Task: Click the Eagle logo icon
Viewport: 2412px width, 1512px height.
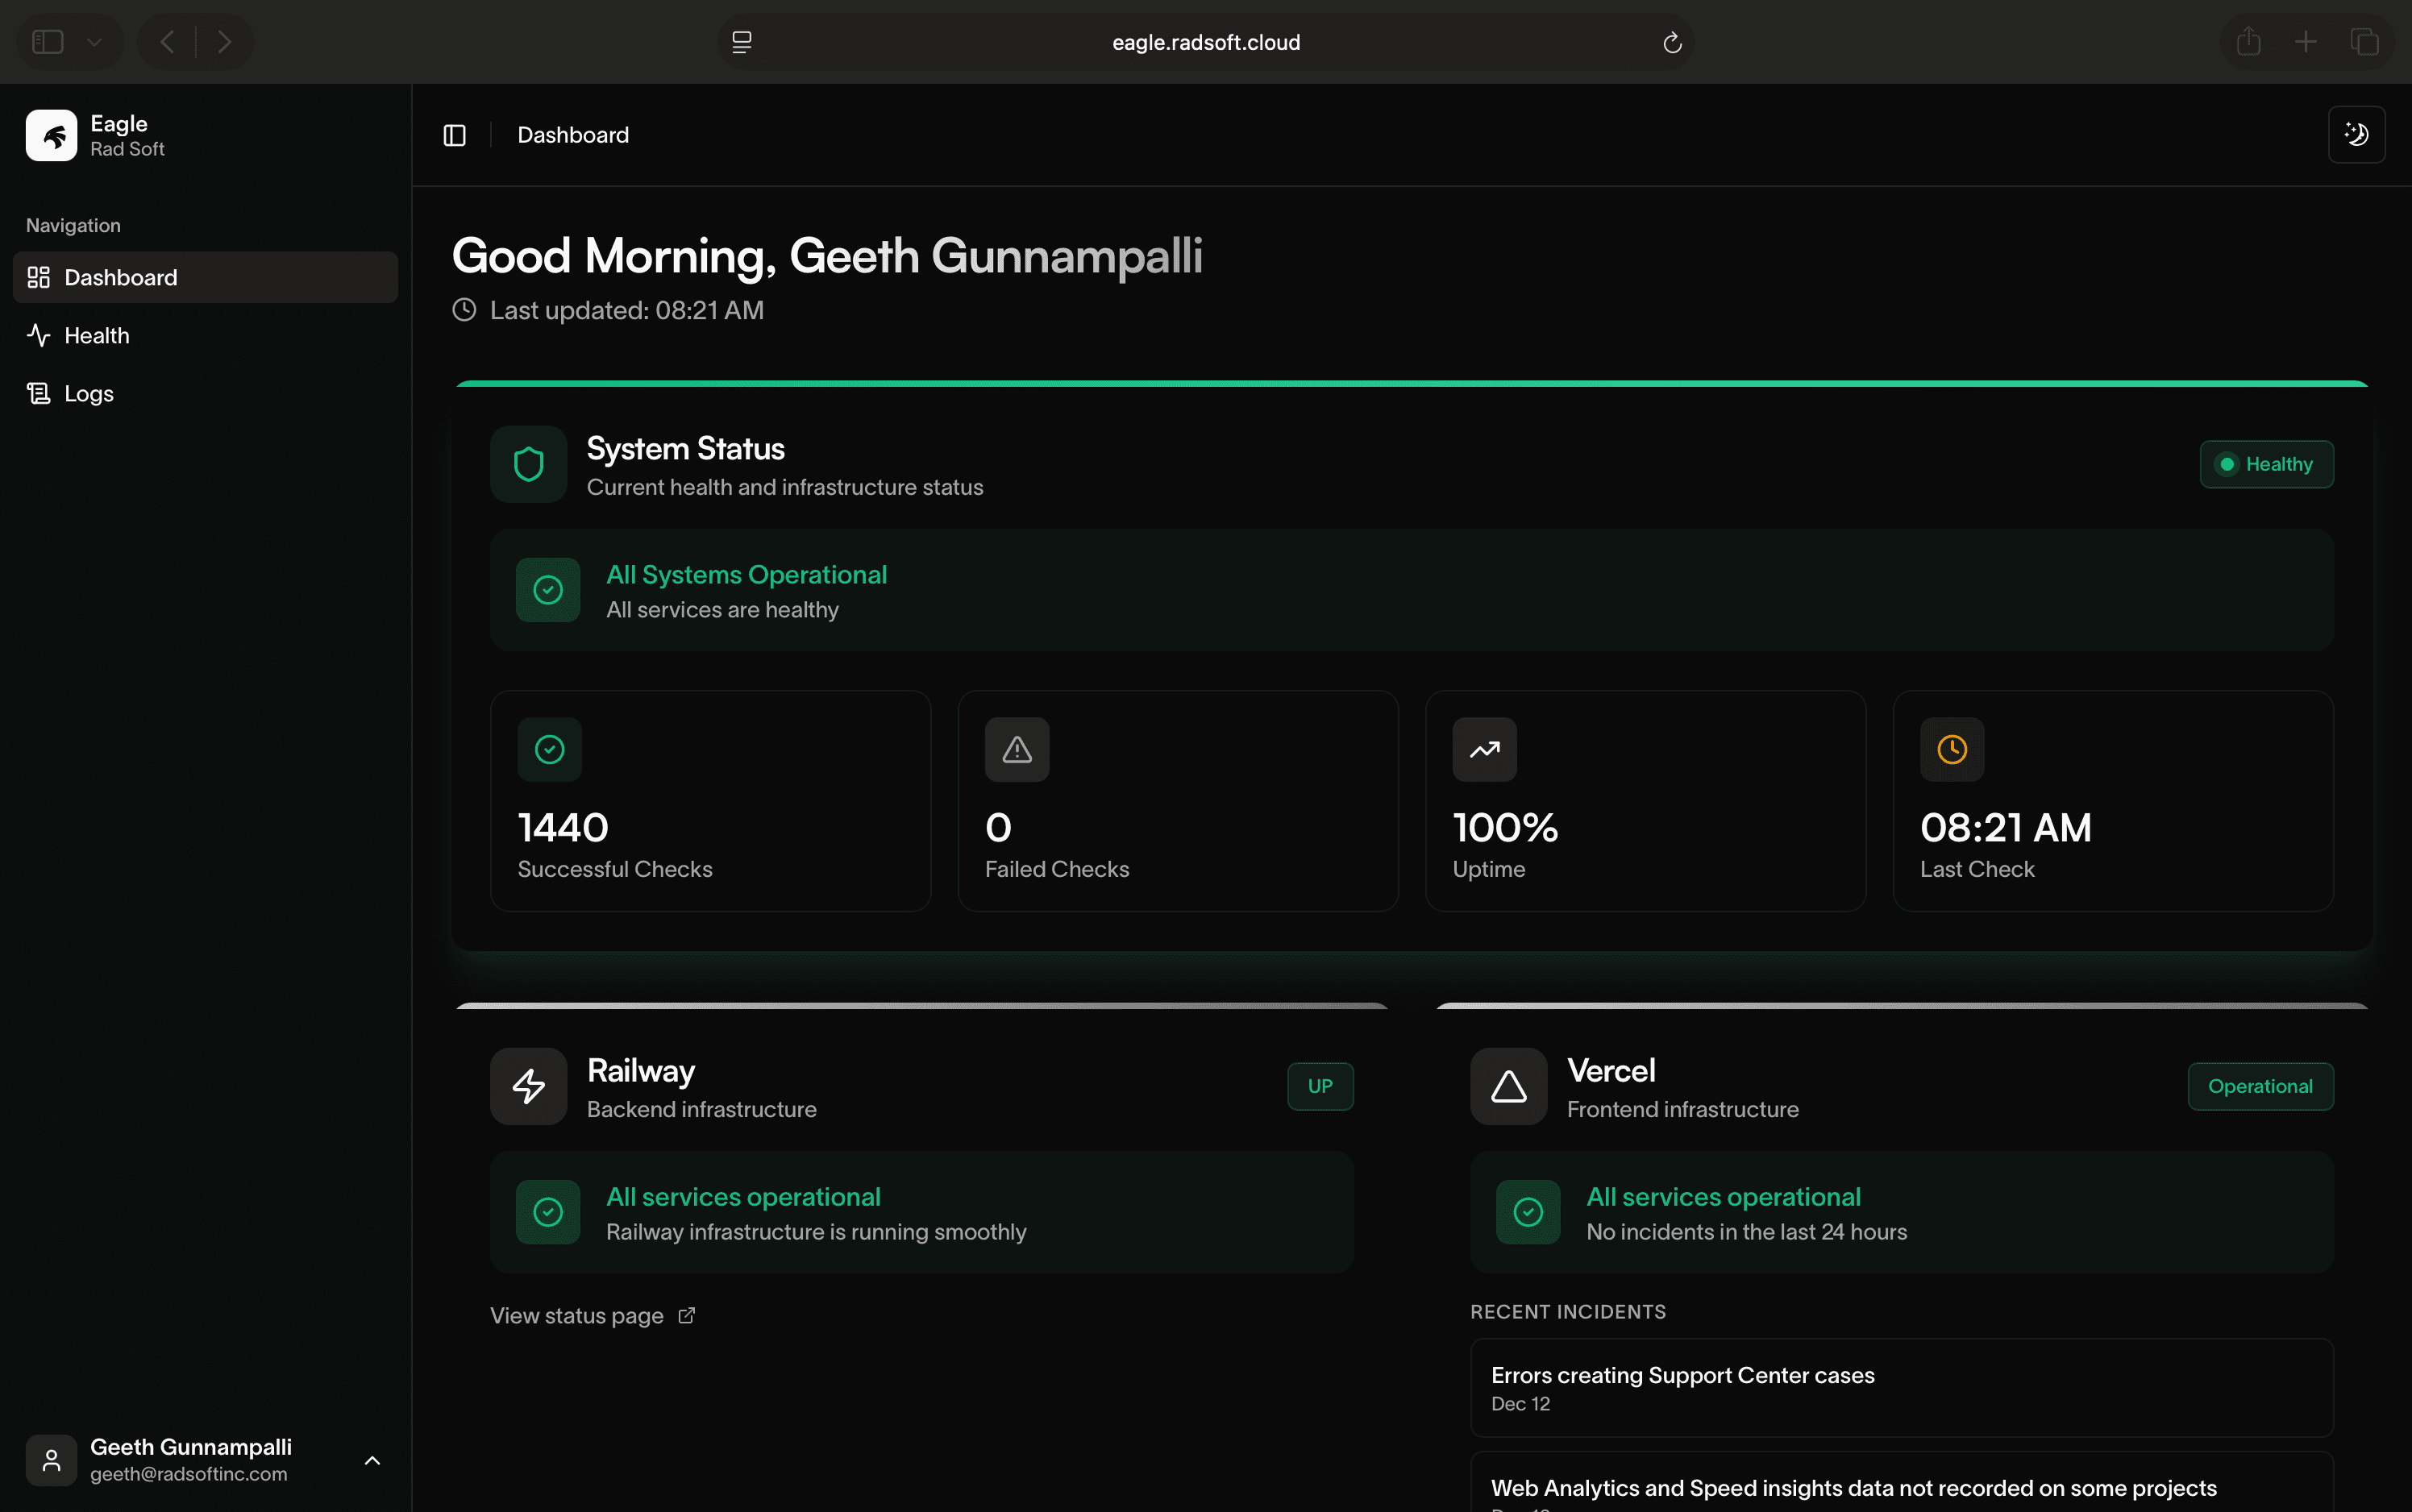Action: click(x=51, y=135)
